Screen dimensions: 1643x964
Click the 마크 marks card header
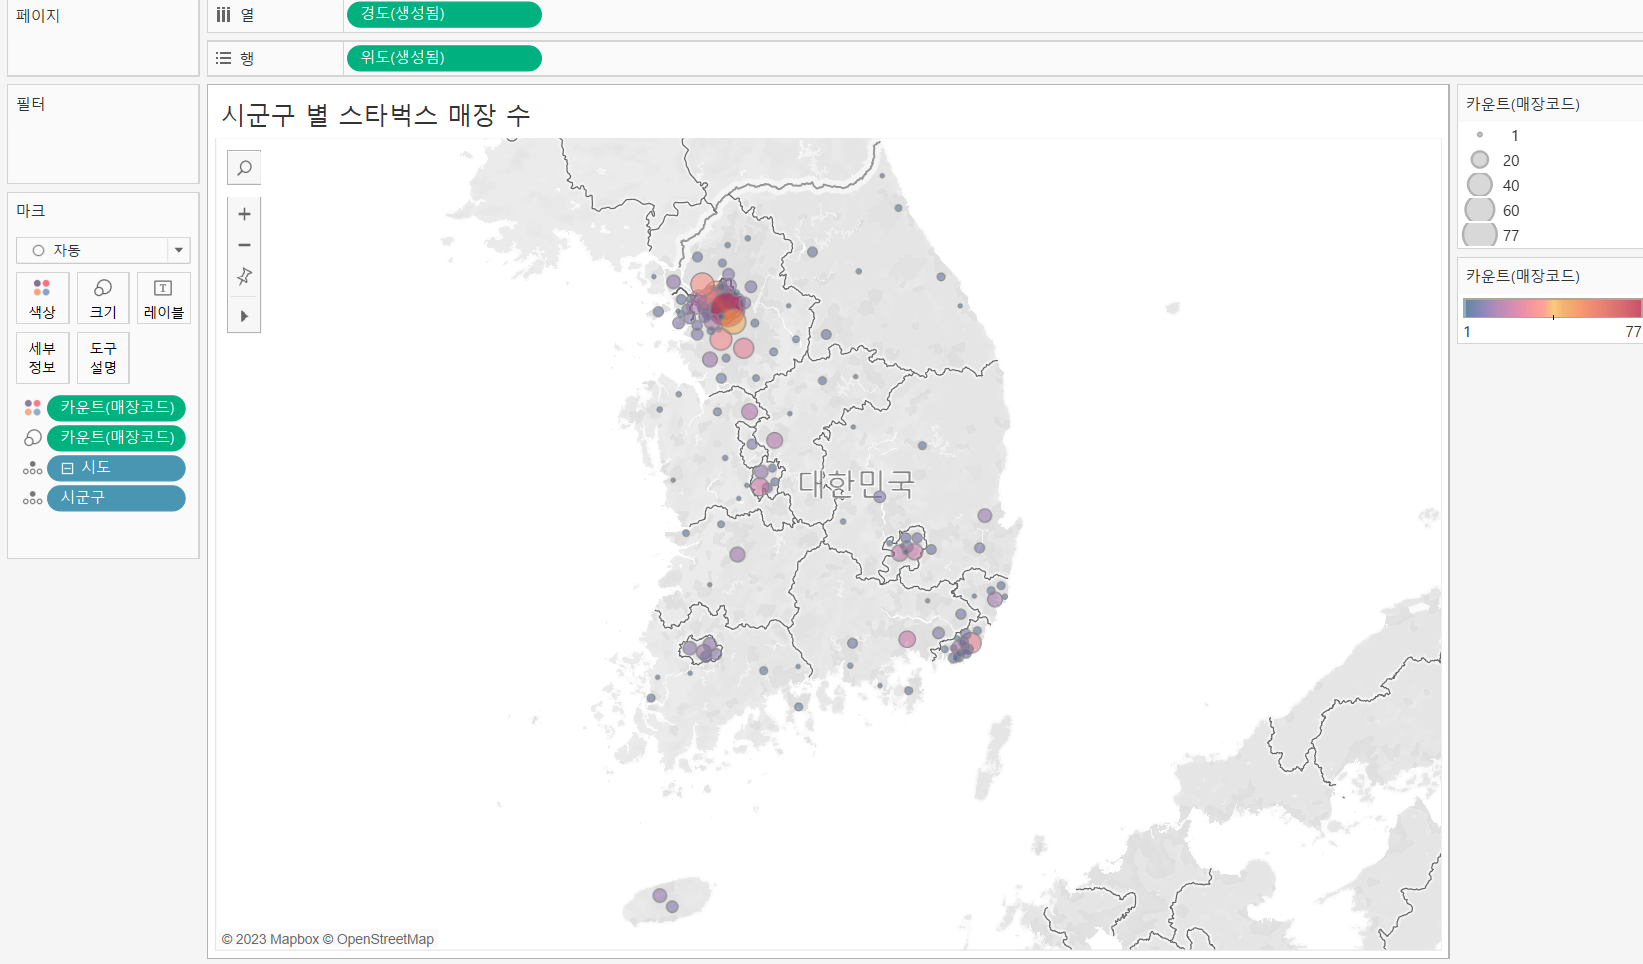coord(31,211)
